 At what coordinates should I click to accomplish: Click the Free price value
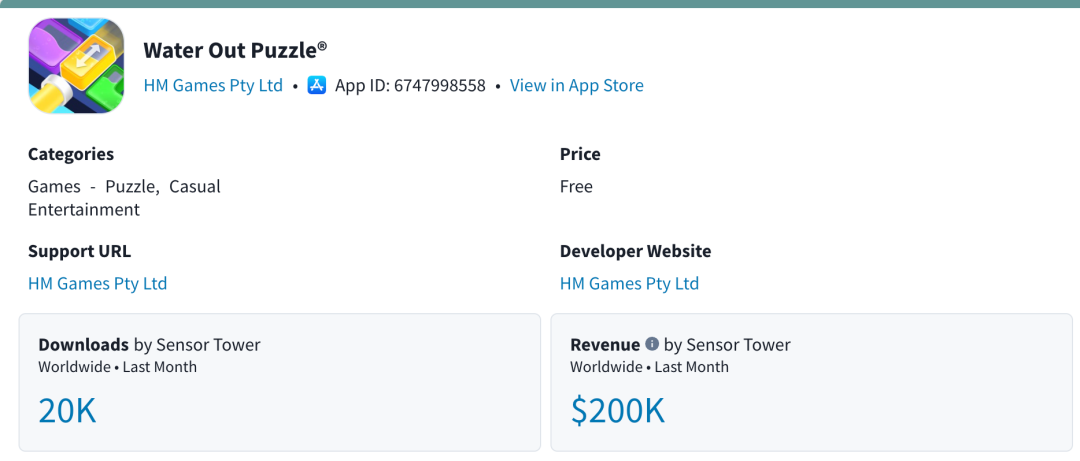point(577,187)
